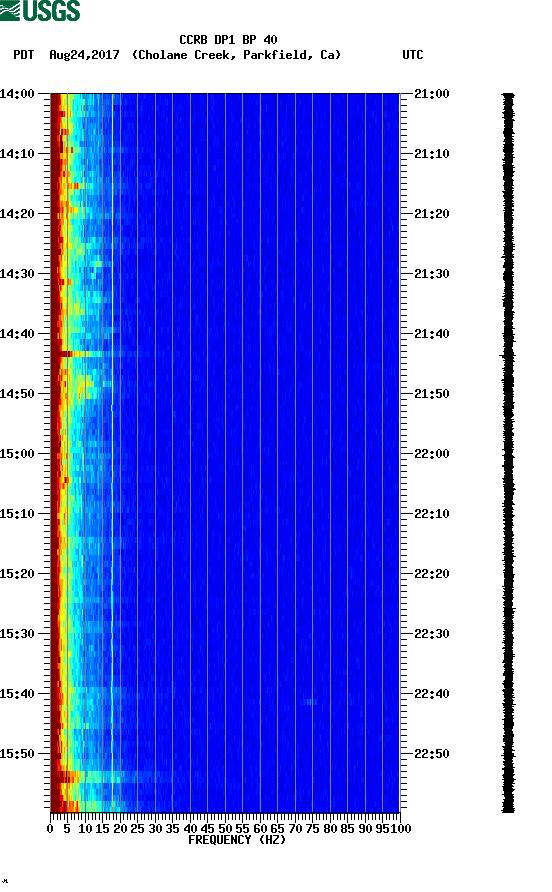Click the 60 Hz frequency tick label
552x892 pixels.
point(260,829)
